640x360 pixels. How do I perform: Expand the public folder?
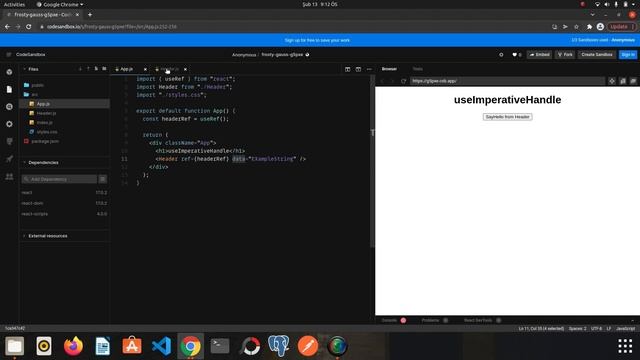(x=37, y=85)
